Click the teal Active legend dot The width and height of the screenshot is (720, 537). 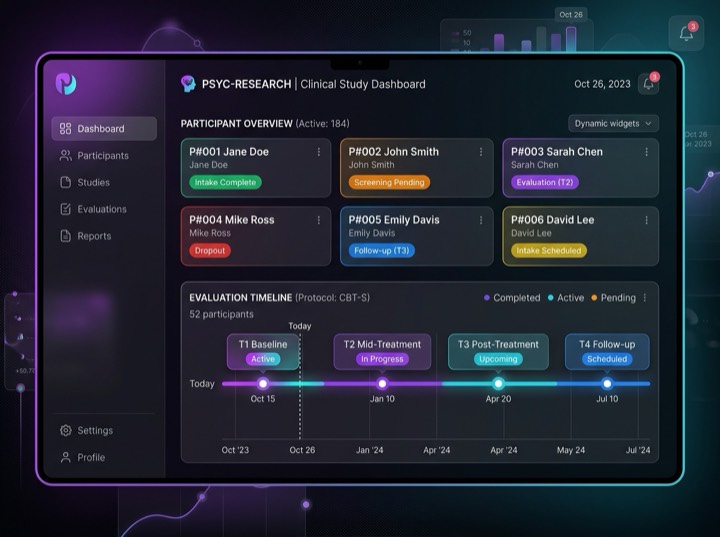pos(551,298)
